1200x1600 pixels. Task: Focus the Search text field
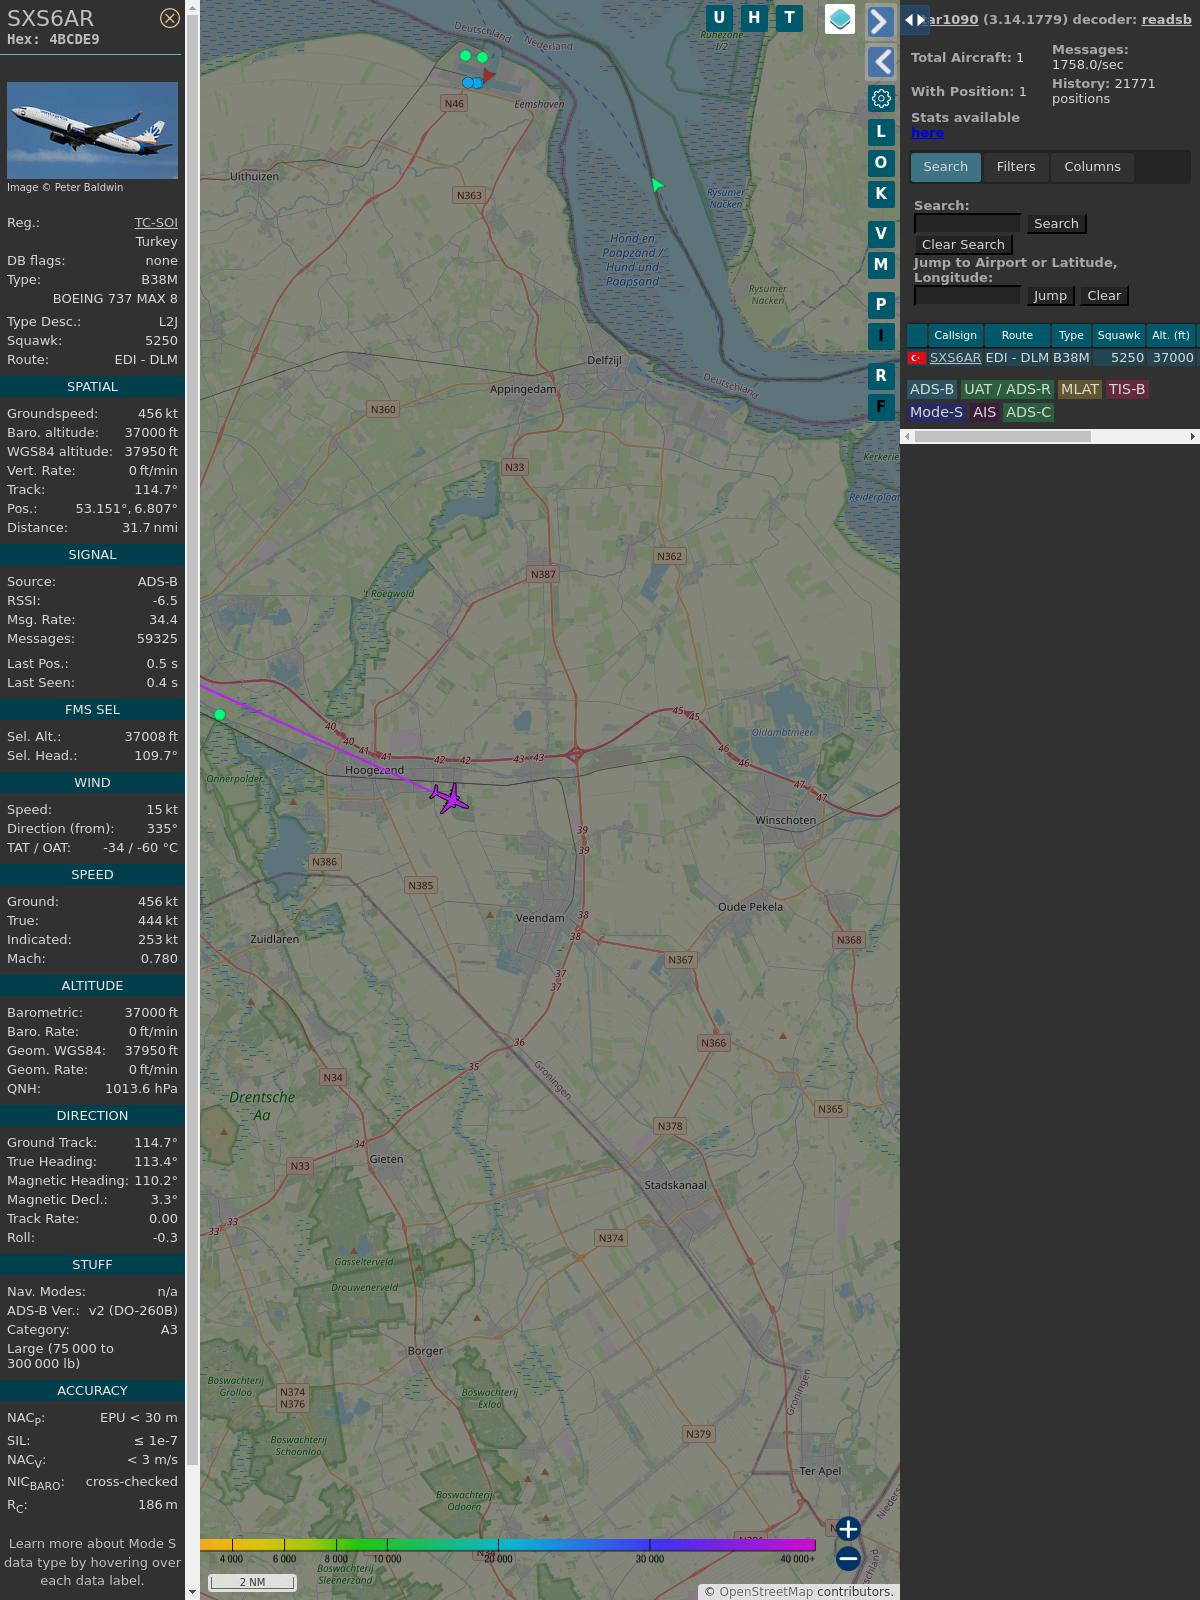click(x=967, y=224)
